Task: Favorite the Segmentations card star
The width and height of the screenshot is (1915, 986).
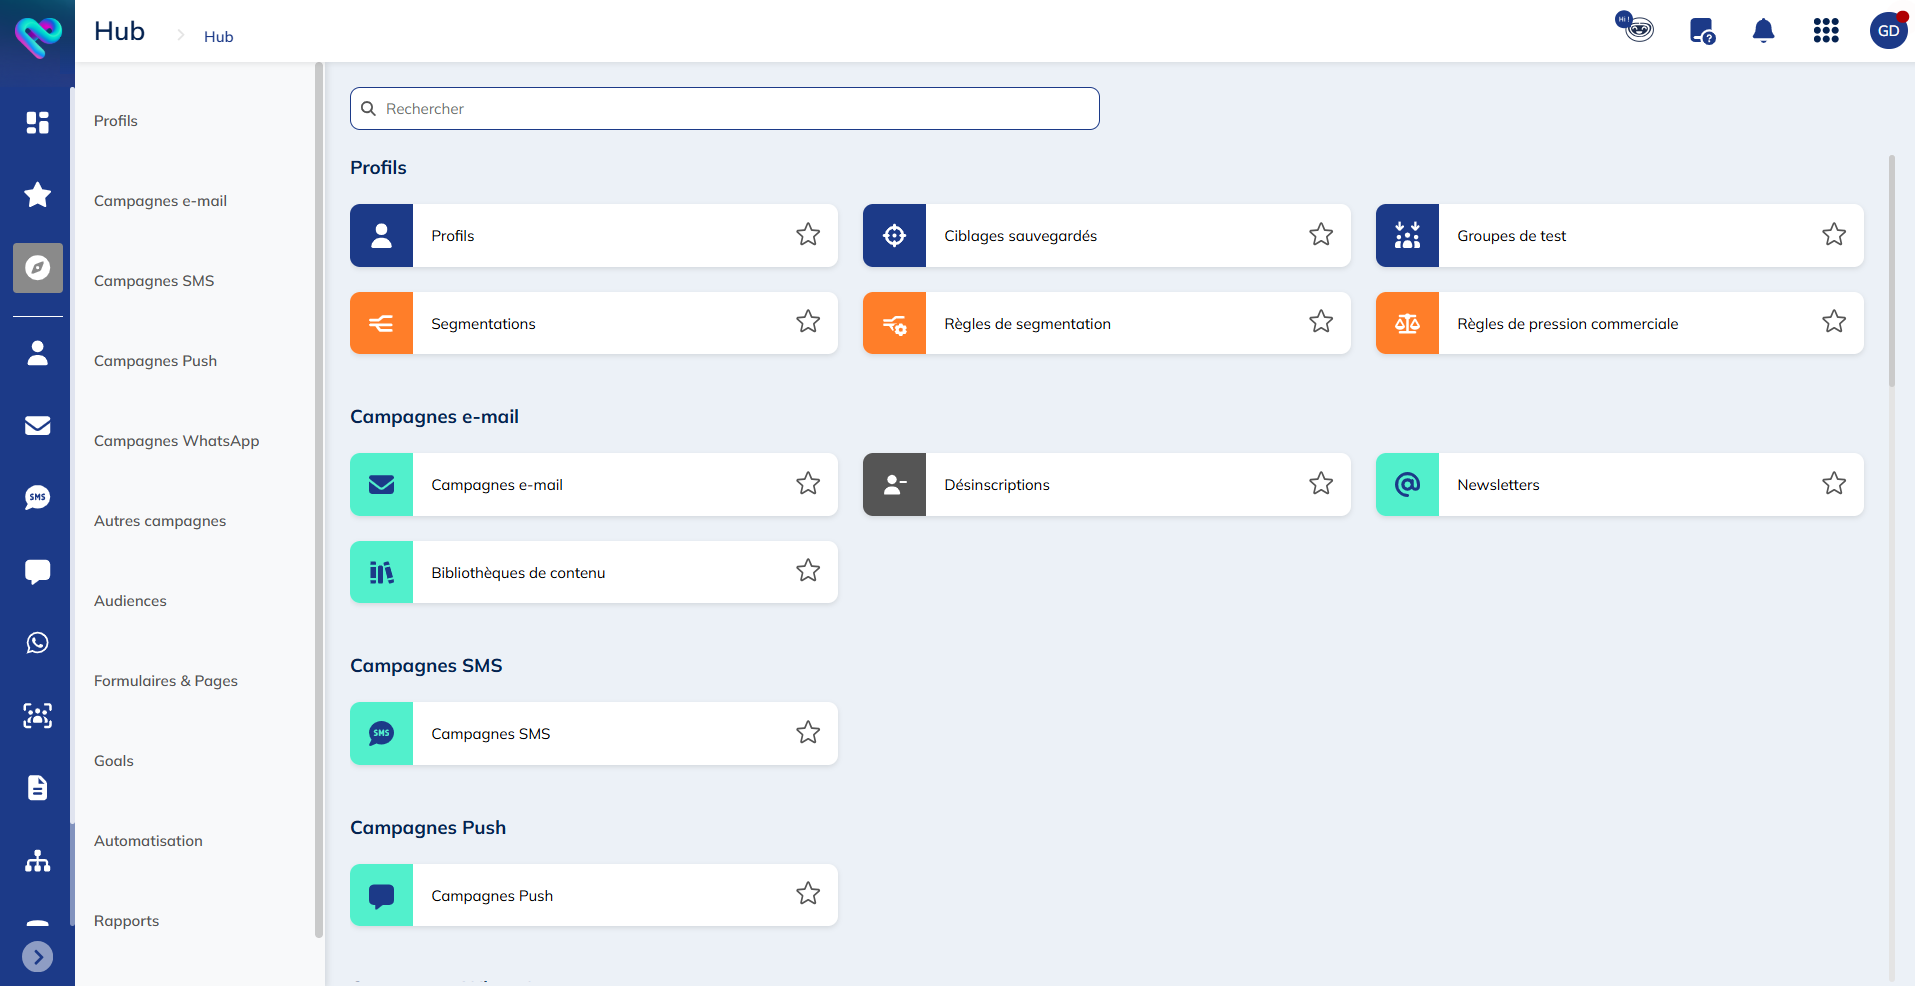Action: pos(808,322)
